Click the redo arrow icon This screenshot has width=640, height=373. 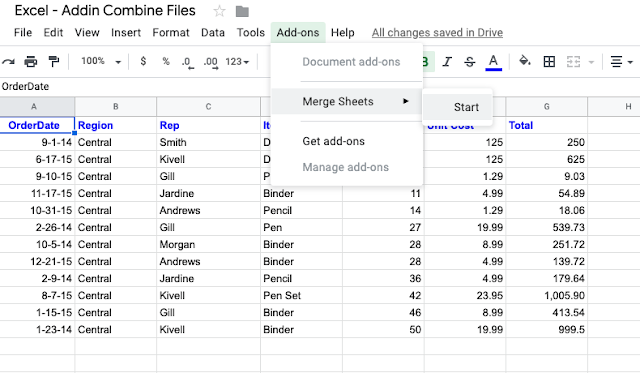8,62
